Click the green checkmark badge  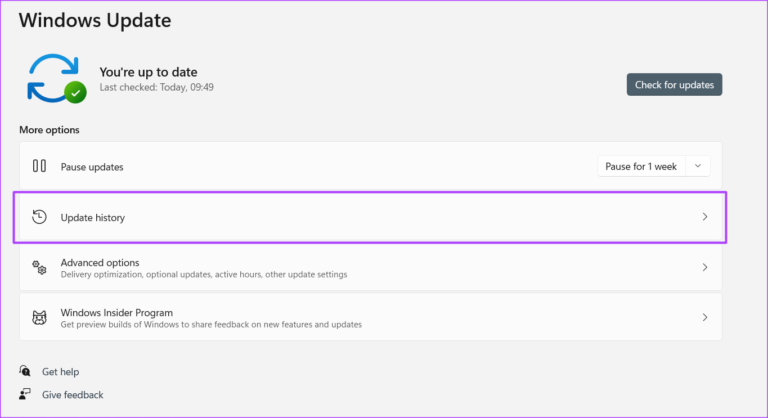tap(75, 93)
